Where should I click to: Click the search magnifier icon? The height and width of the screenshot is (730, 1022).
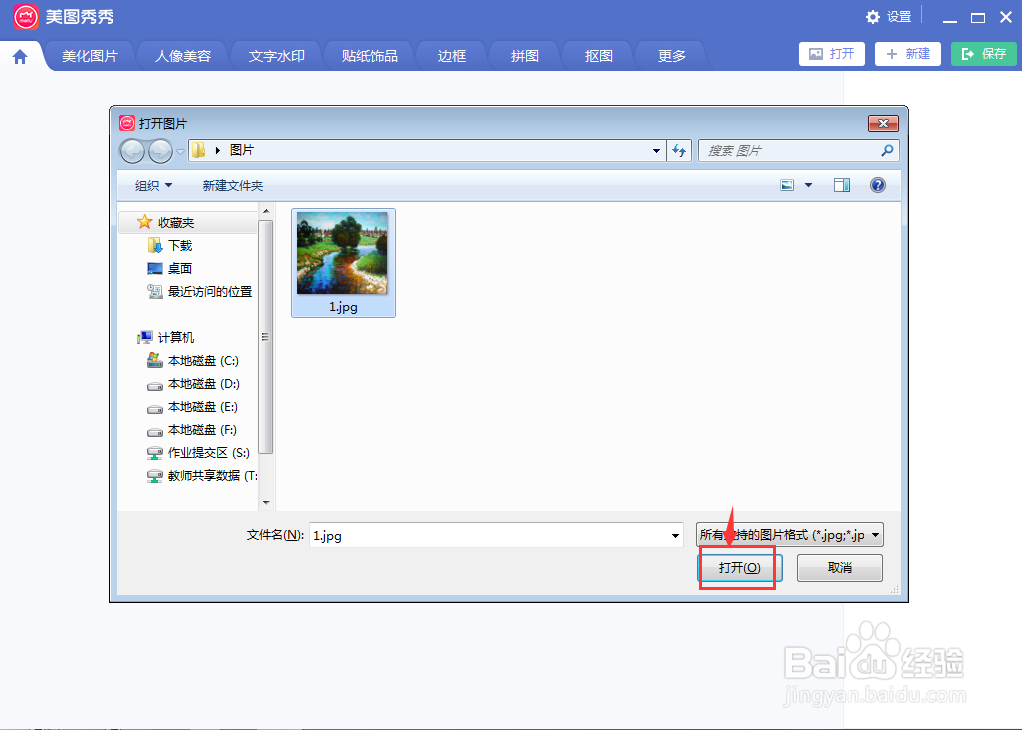coord(886,151)
